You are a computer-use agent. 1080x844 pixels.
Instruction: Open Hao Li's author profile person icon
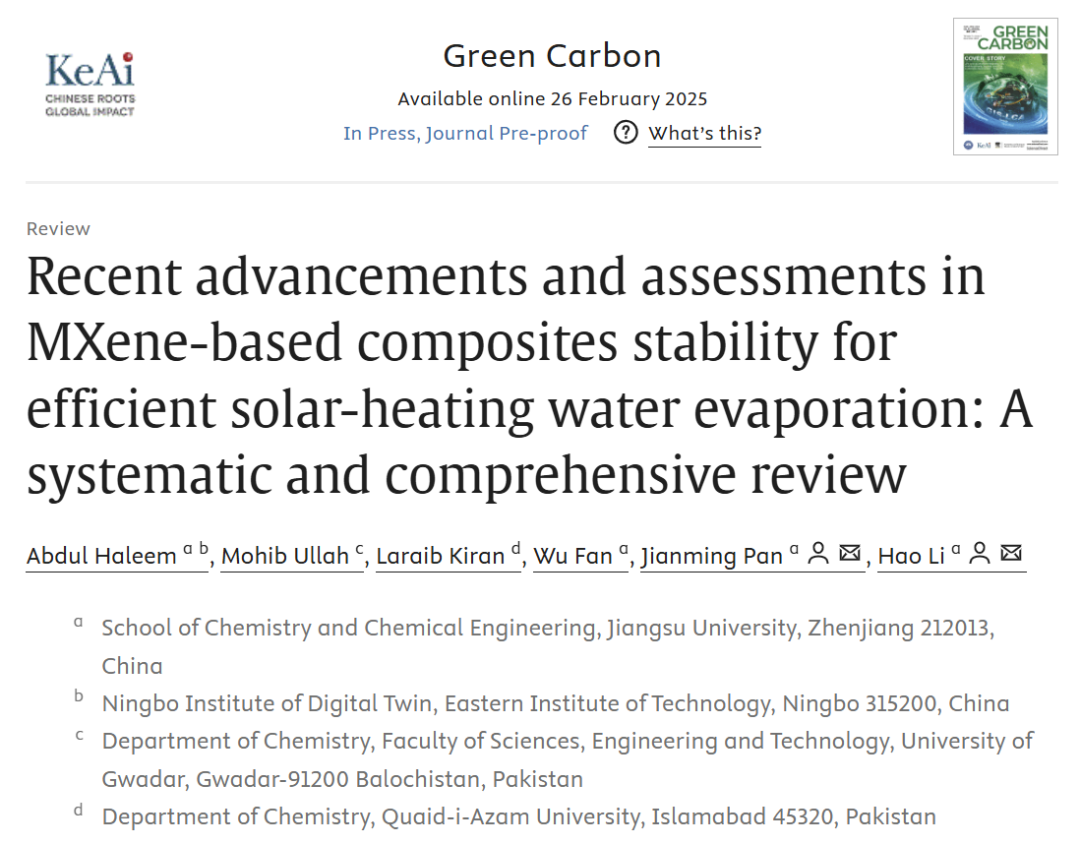click(980, 555)
